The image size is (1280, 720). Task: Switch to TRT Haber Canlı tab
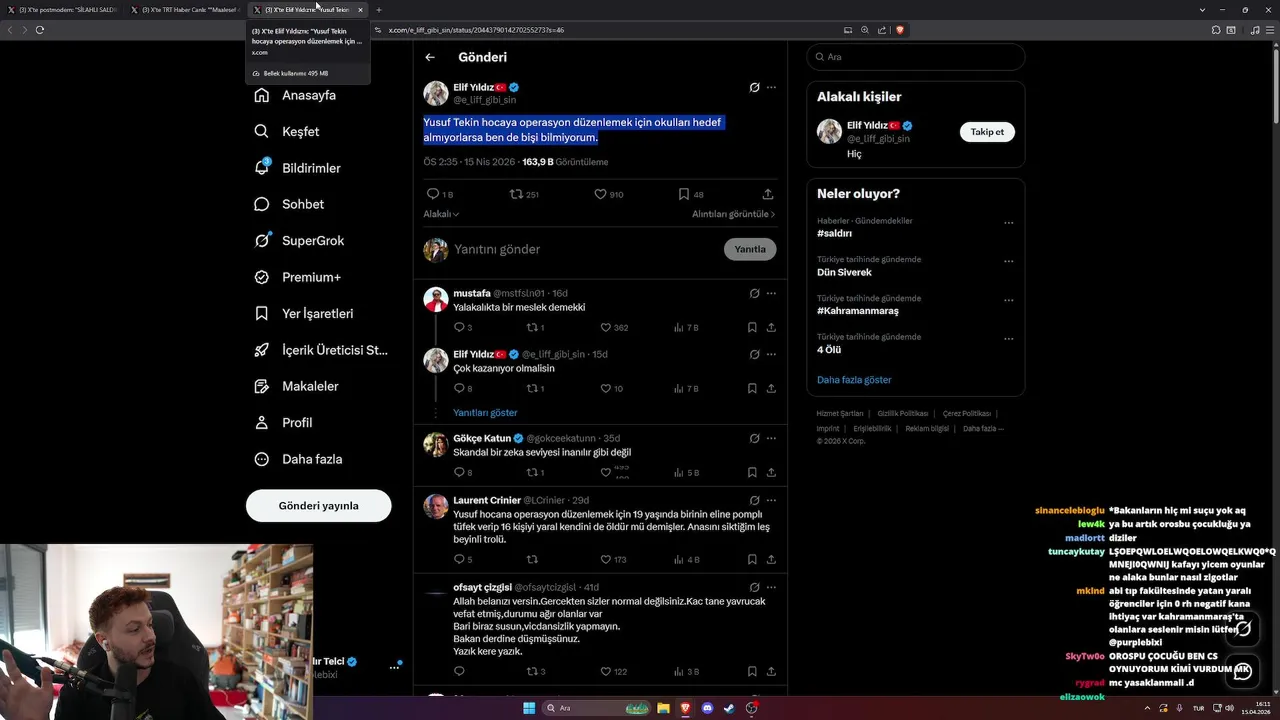(x=185, y=10)
